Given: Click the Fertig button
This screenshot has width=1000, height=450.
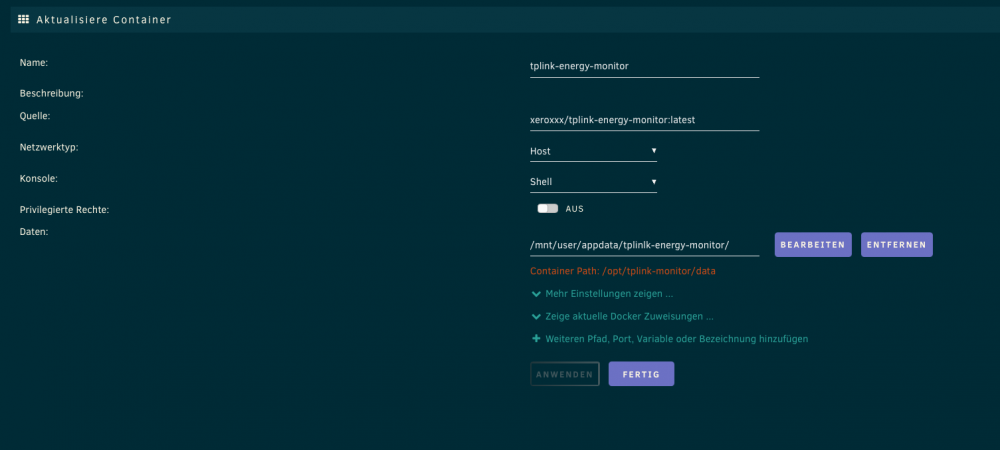Looking at the screenshot, I should (x=642, y=374).
